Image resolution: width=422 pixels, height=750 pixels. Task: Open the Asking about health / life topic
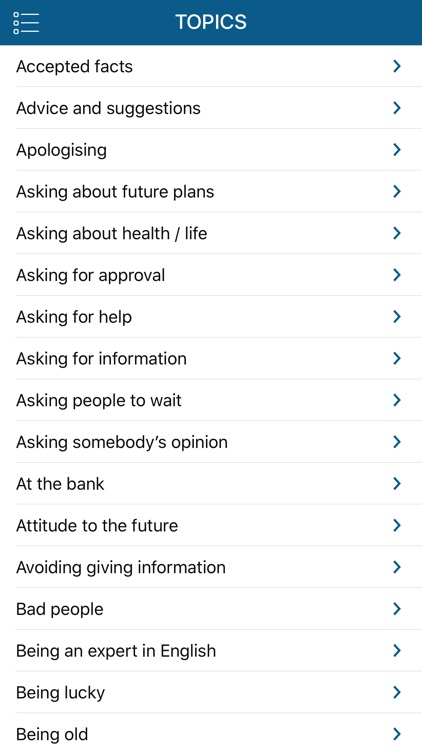click(211, 233)
